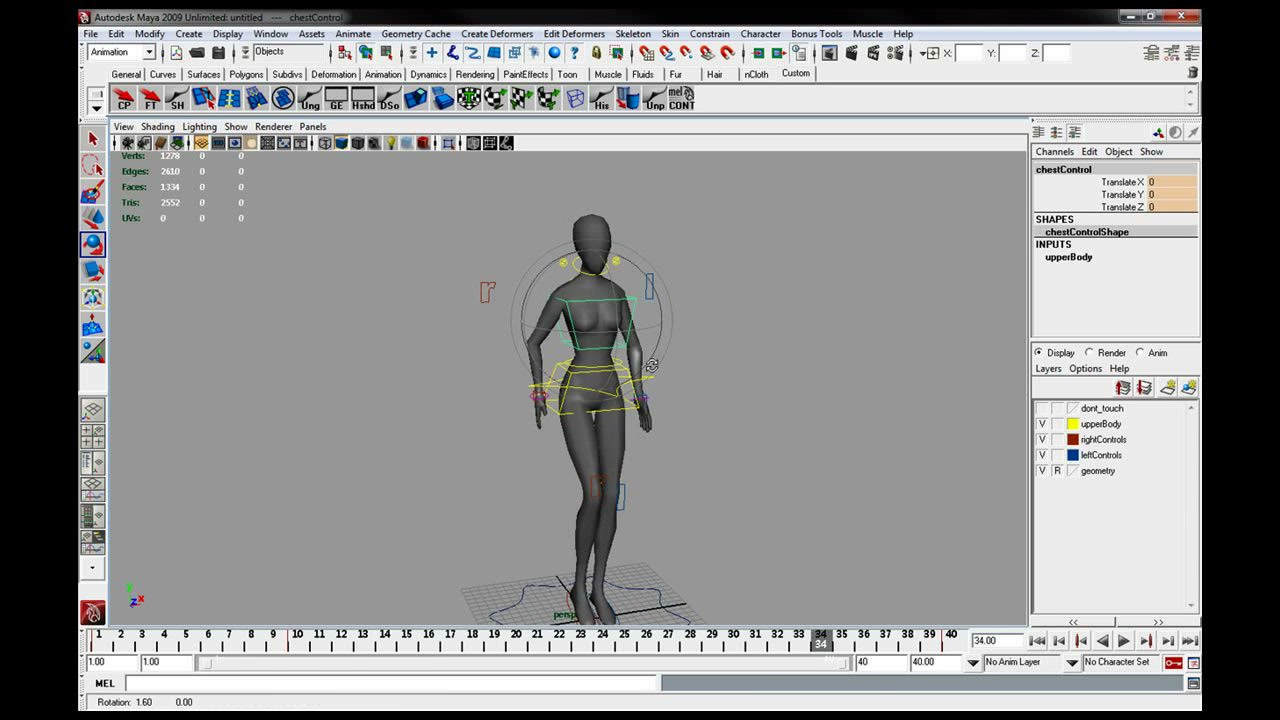Click the Hshd shelf button
Screen dimensions: 1280x720
363,98
